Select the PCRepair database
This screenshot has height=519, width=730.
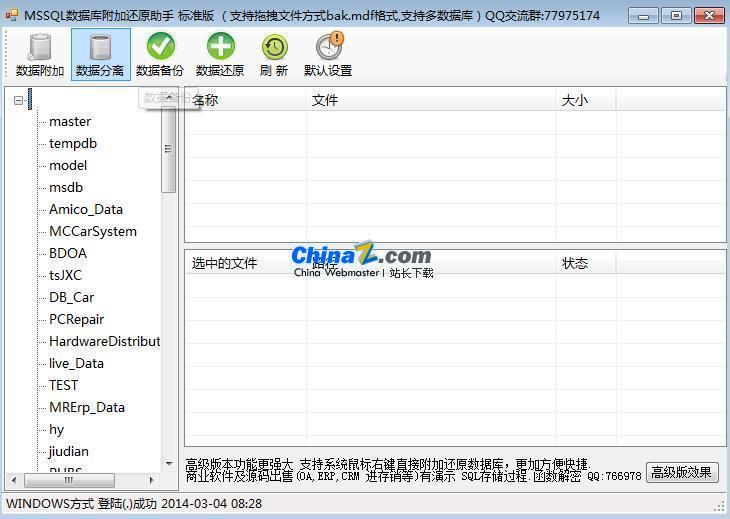(76, 319)
